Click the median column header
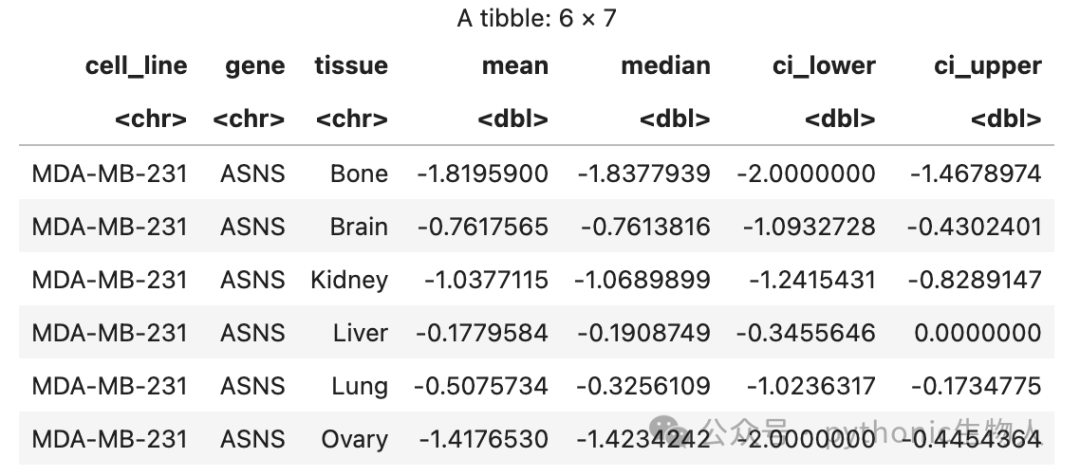The height and width of the screenshot is (476, 1080). pyautogui.click(x=665, y=66)
